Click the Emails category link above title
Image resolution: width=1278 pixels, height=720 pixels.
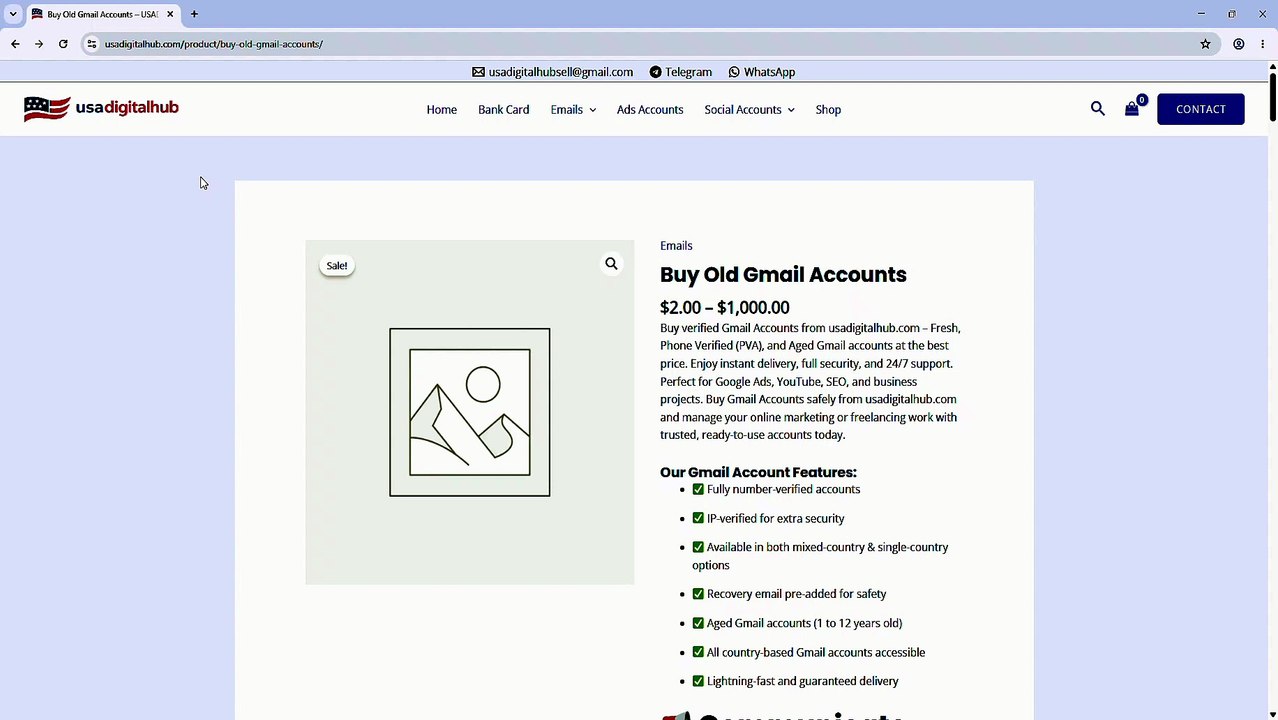pos(676,246)
